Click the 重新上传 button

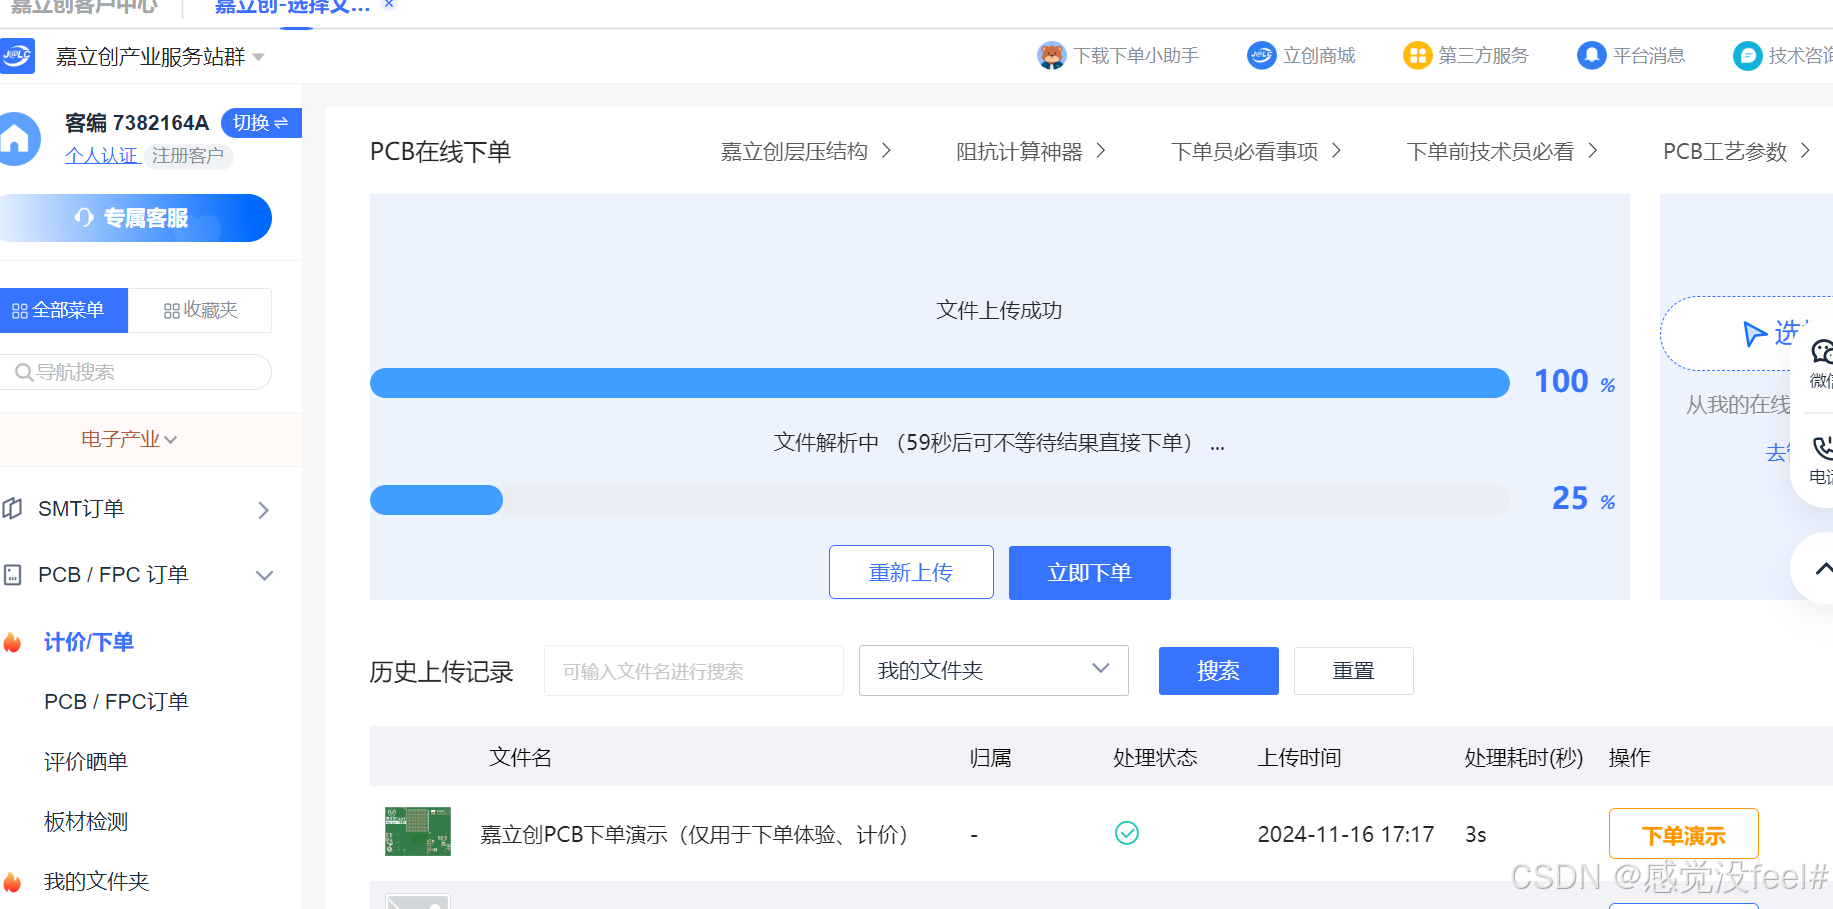coord(911,572)
